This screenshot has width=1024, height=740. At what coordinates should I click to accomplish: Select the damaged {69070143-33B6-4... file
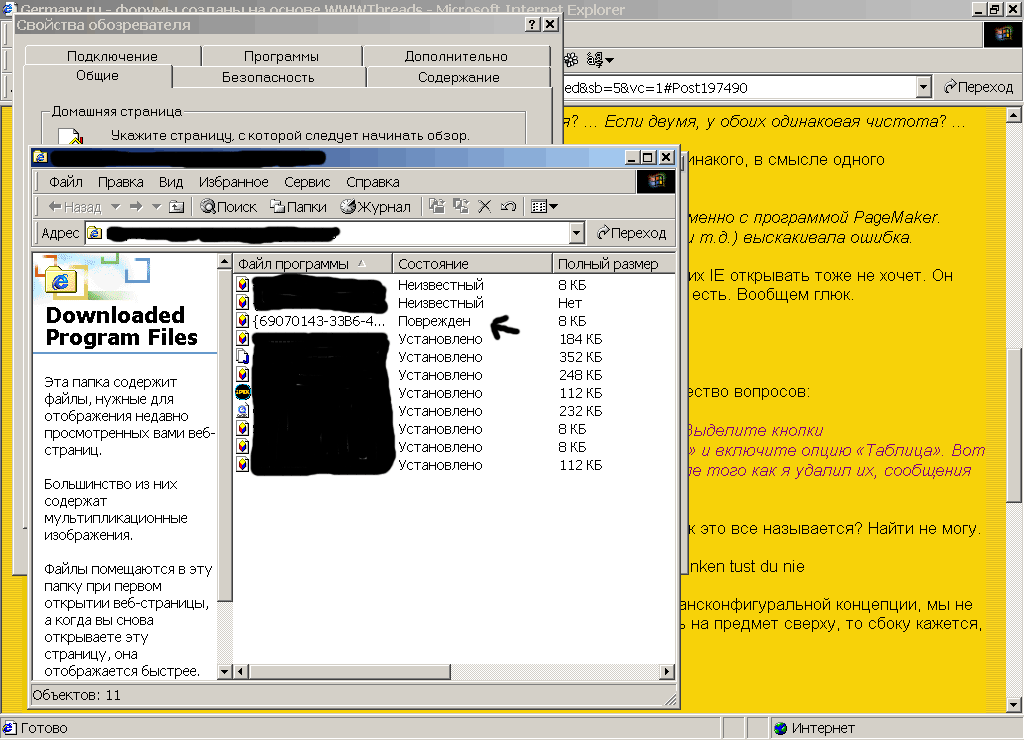click(318, 321)
